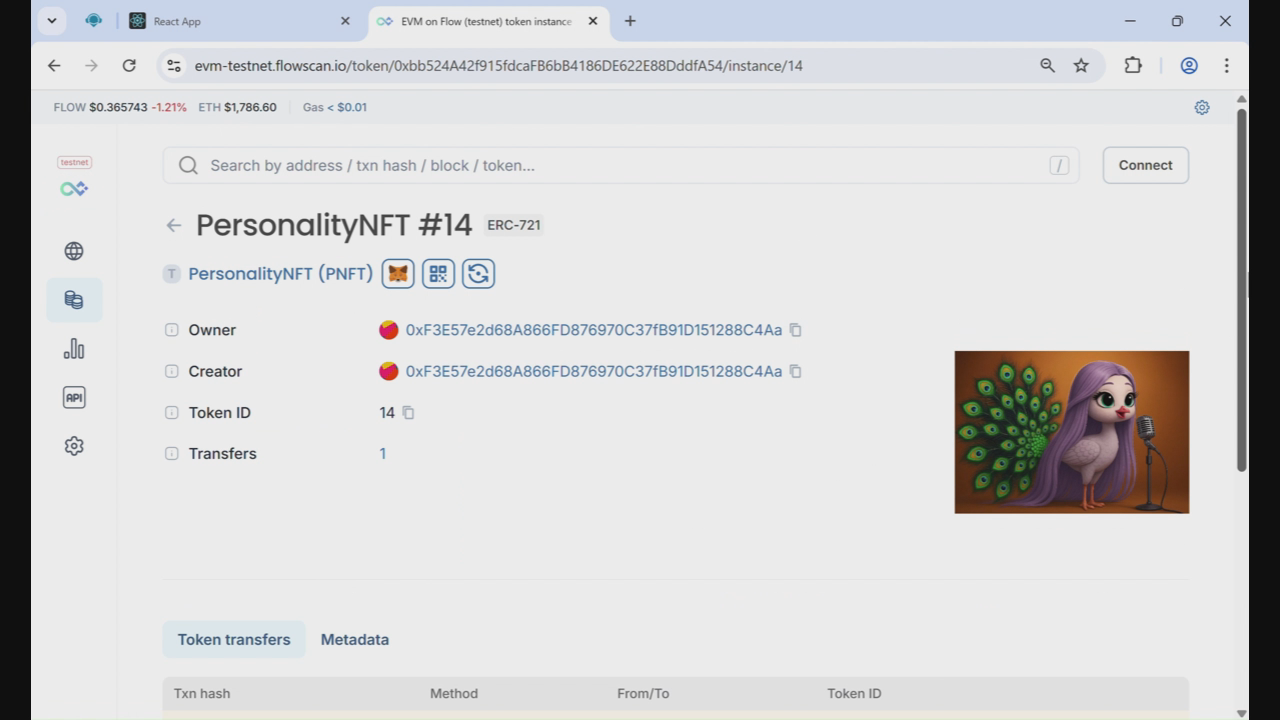
Task: Click the back arrow beside PersonalityNFT #14
Action: point(174,225)
